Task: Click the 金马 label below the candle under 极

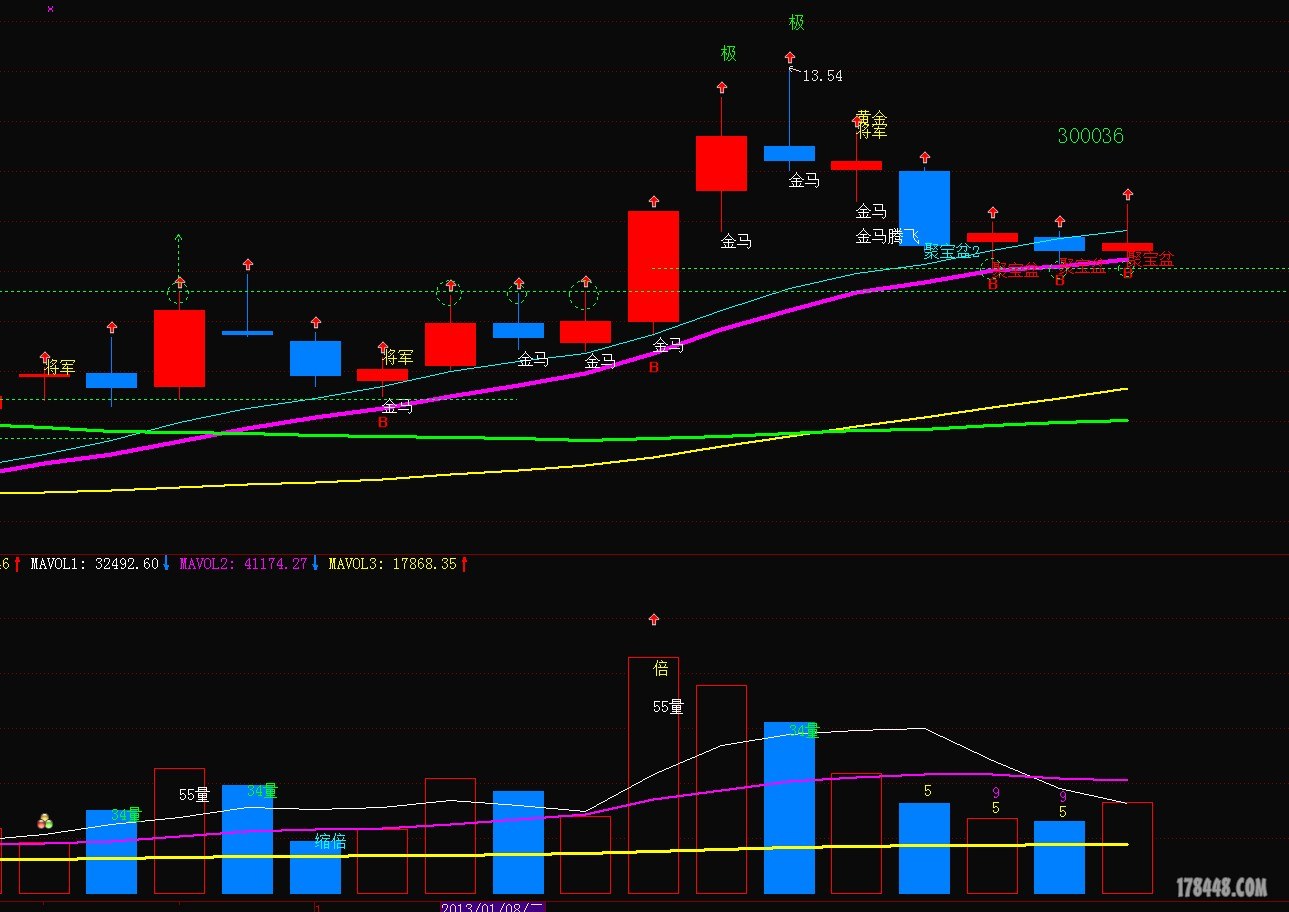Action: tap(736, 241)
